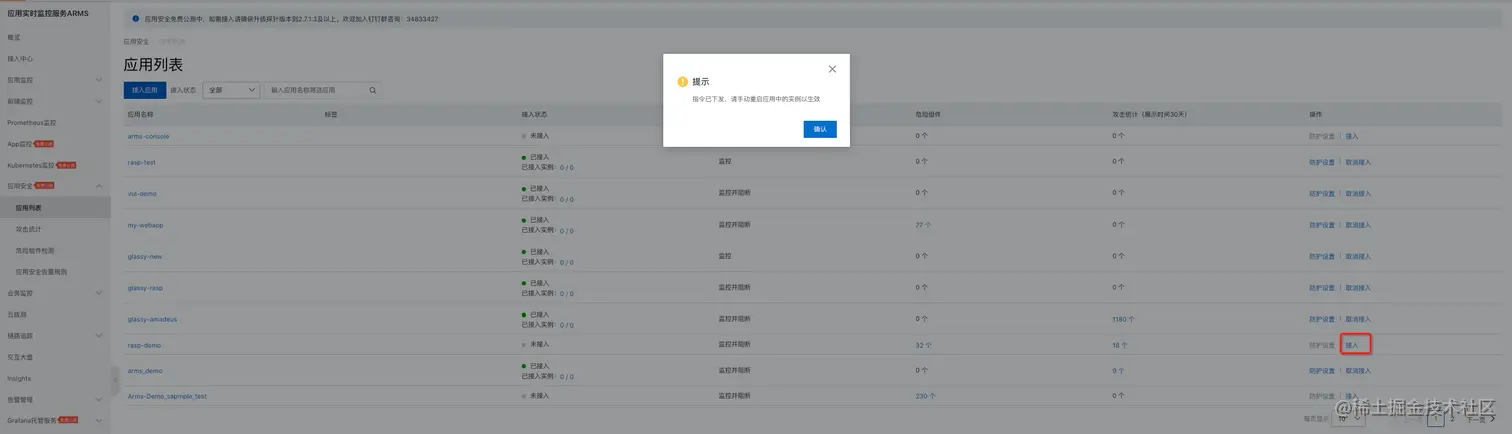This screenshot has width=1512, height=434.
Task: Click 230 个 dangerous components for Arms-Demo_sapmple_test
Action: point(925,396)
